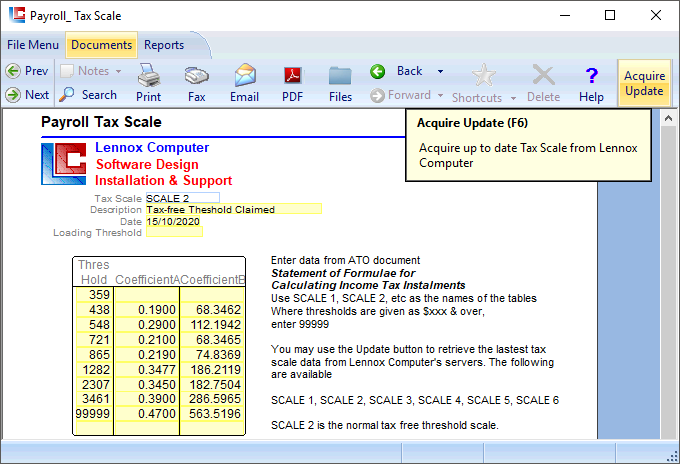Open Search with magnifier icon
This screenshot has height=464, width=680.
coord(88,95)
